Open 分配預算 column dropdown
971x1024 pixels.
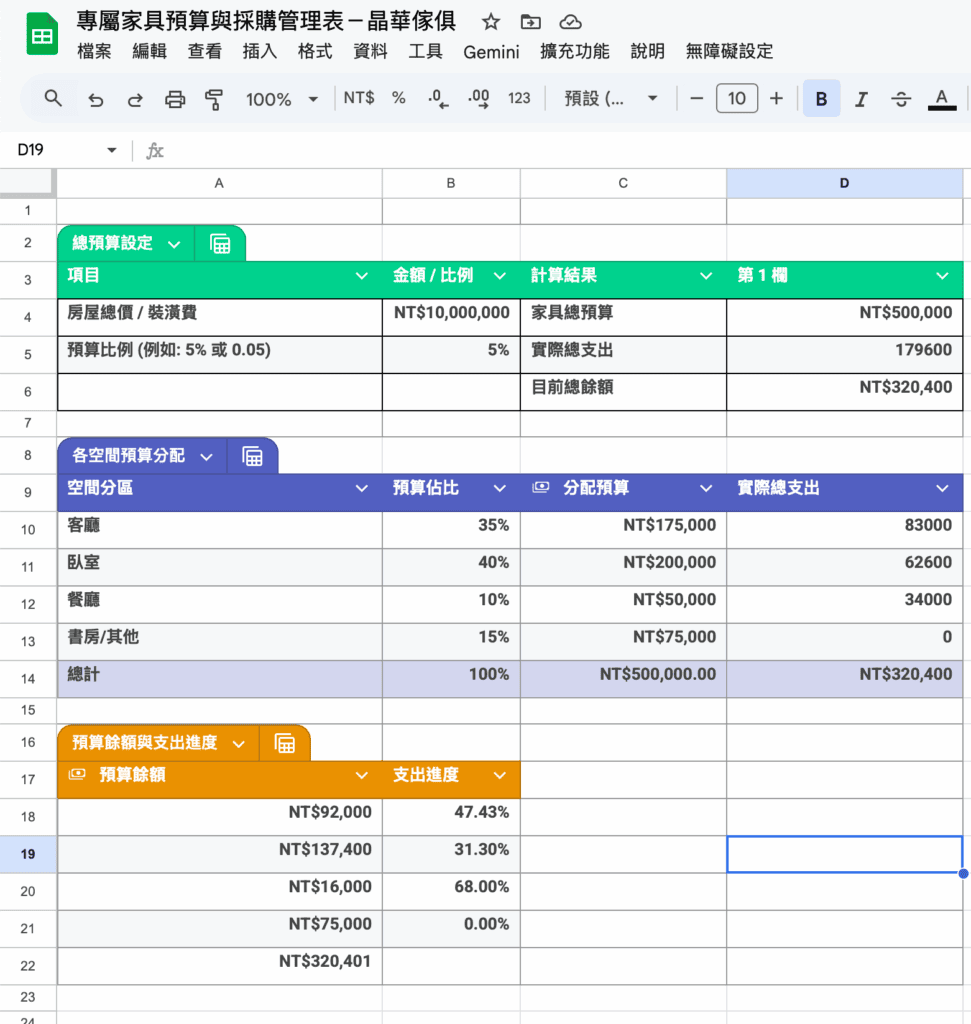coord(706,488)
